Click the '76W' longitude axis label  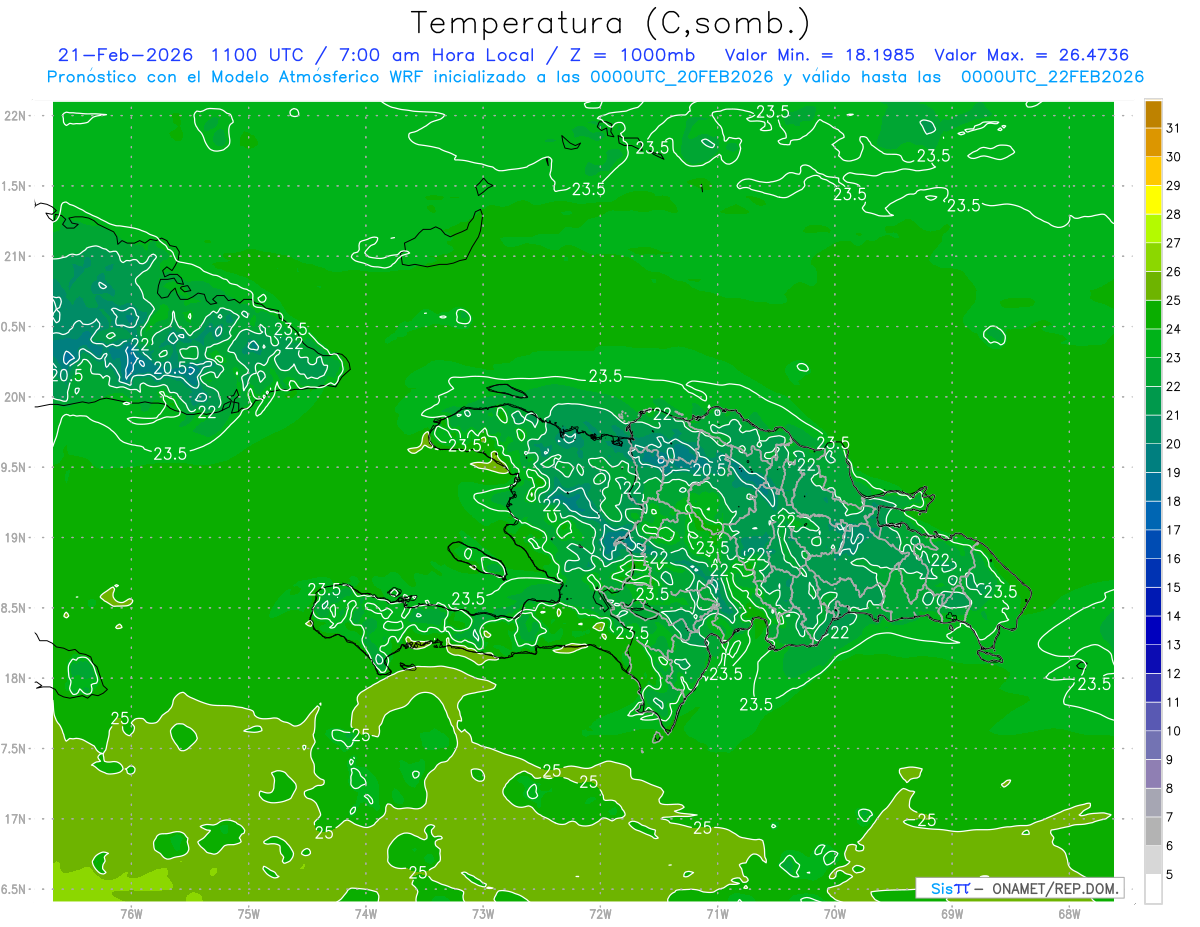(x=131, y=914)
